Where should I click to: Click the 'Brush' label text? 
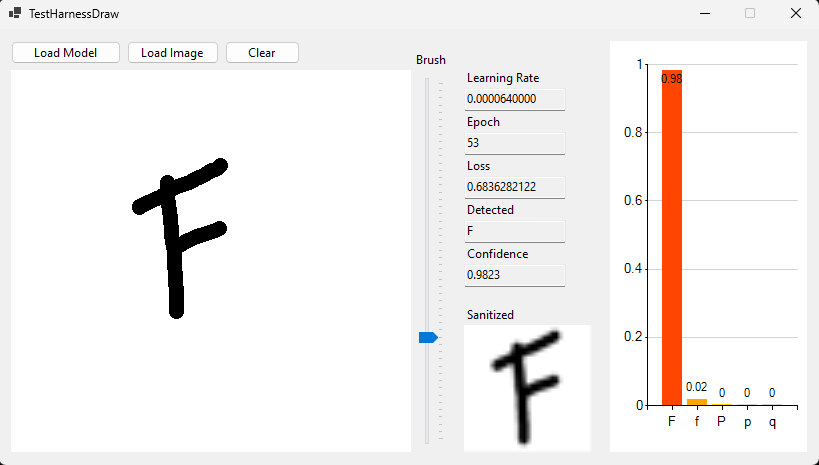(x=431, y=60)
